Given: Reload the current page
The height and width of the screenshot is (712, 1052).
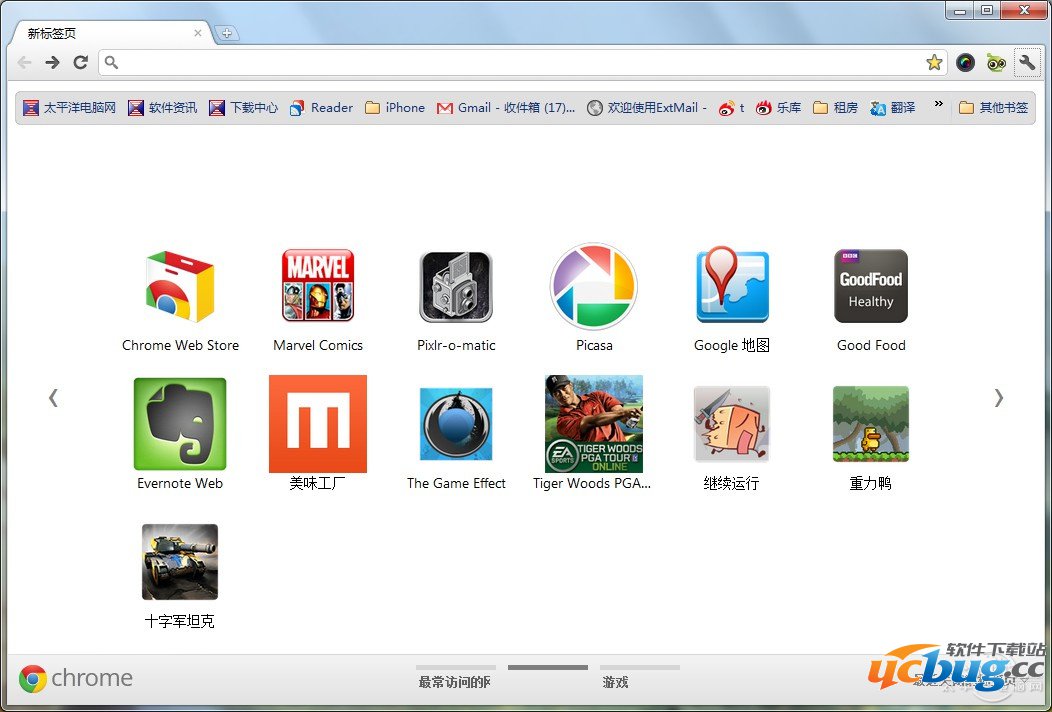Looking at the screenshot, I should pyautogui.click(x=81, y=62).
